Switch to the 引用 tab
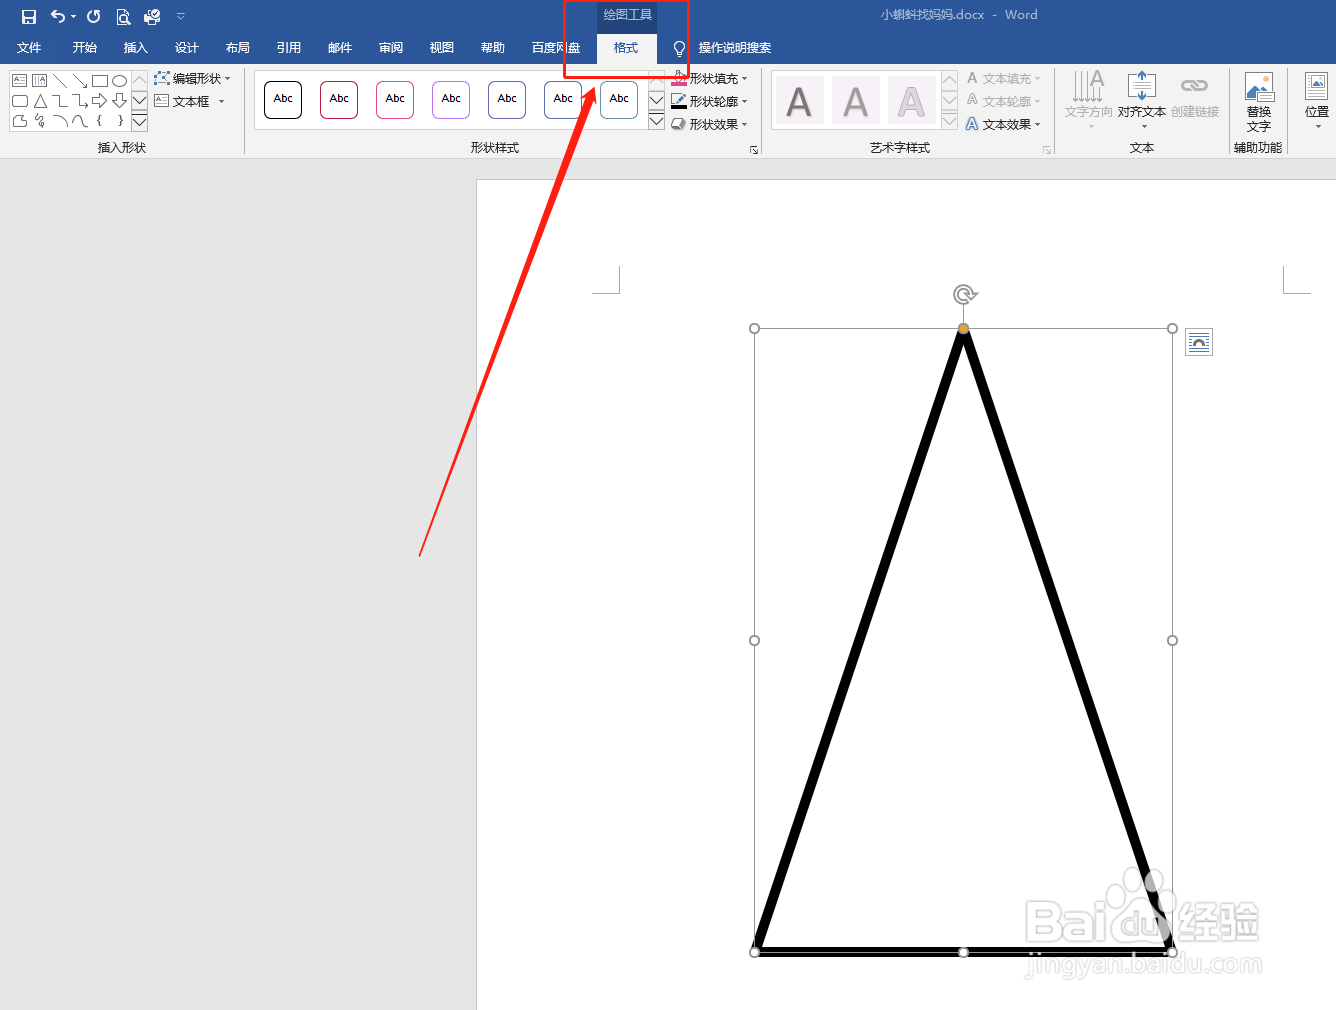Image resolution: width=1336 pixels, height=1010 pixels. coord(289,48)
